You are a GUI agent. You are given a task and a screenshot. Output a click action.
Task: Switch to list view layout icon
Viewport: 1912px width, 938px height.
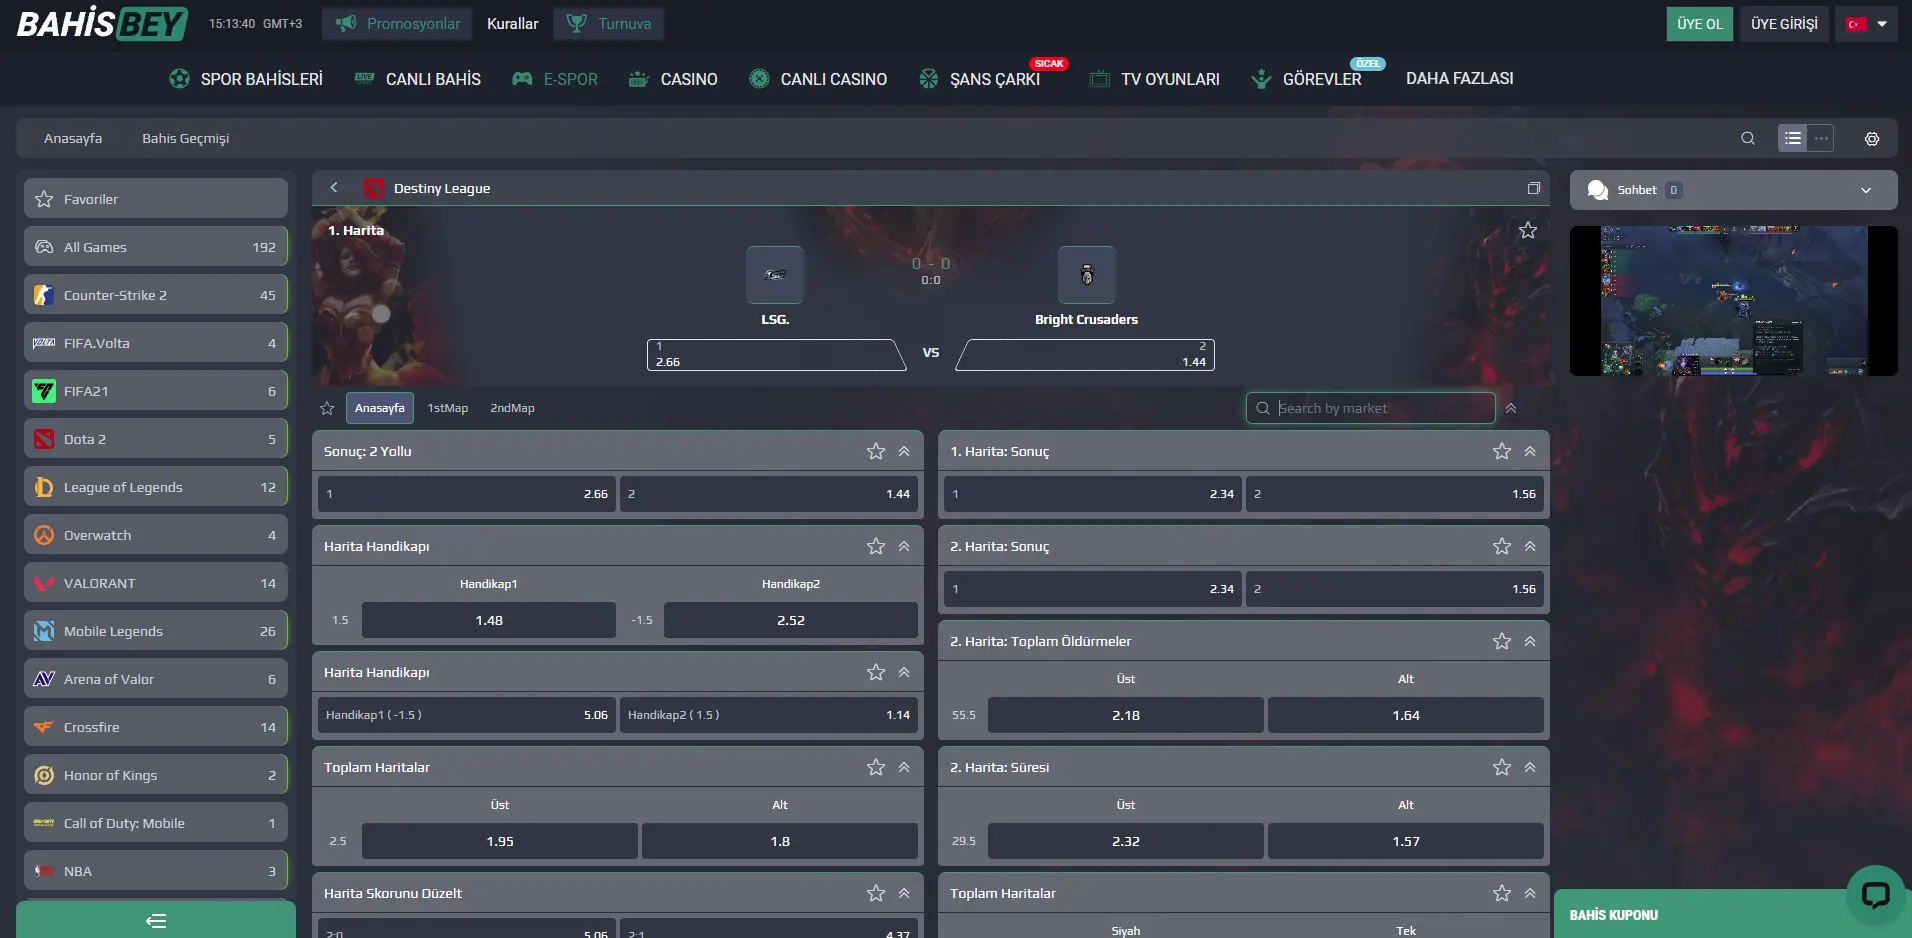[1793, 138]
